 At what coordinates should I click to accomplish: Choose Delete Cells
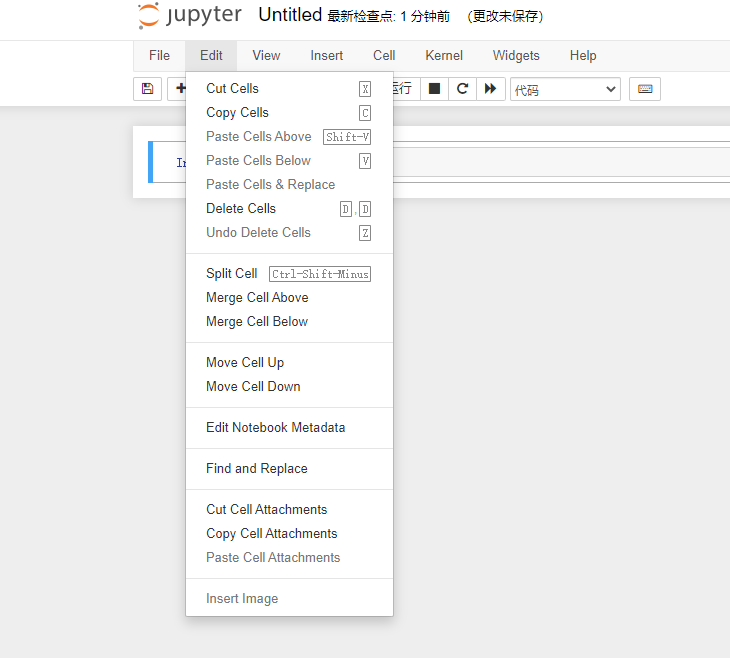(x=289, y=209)
